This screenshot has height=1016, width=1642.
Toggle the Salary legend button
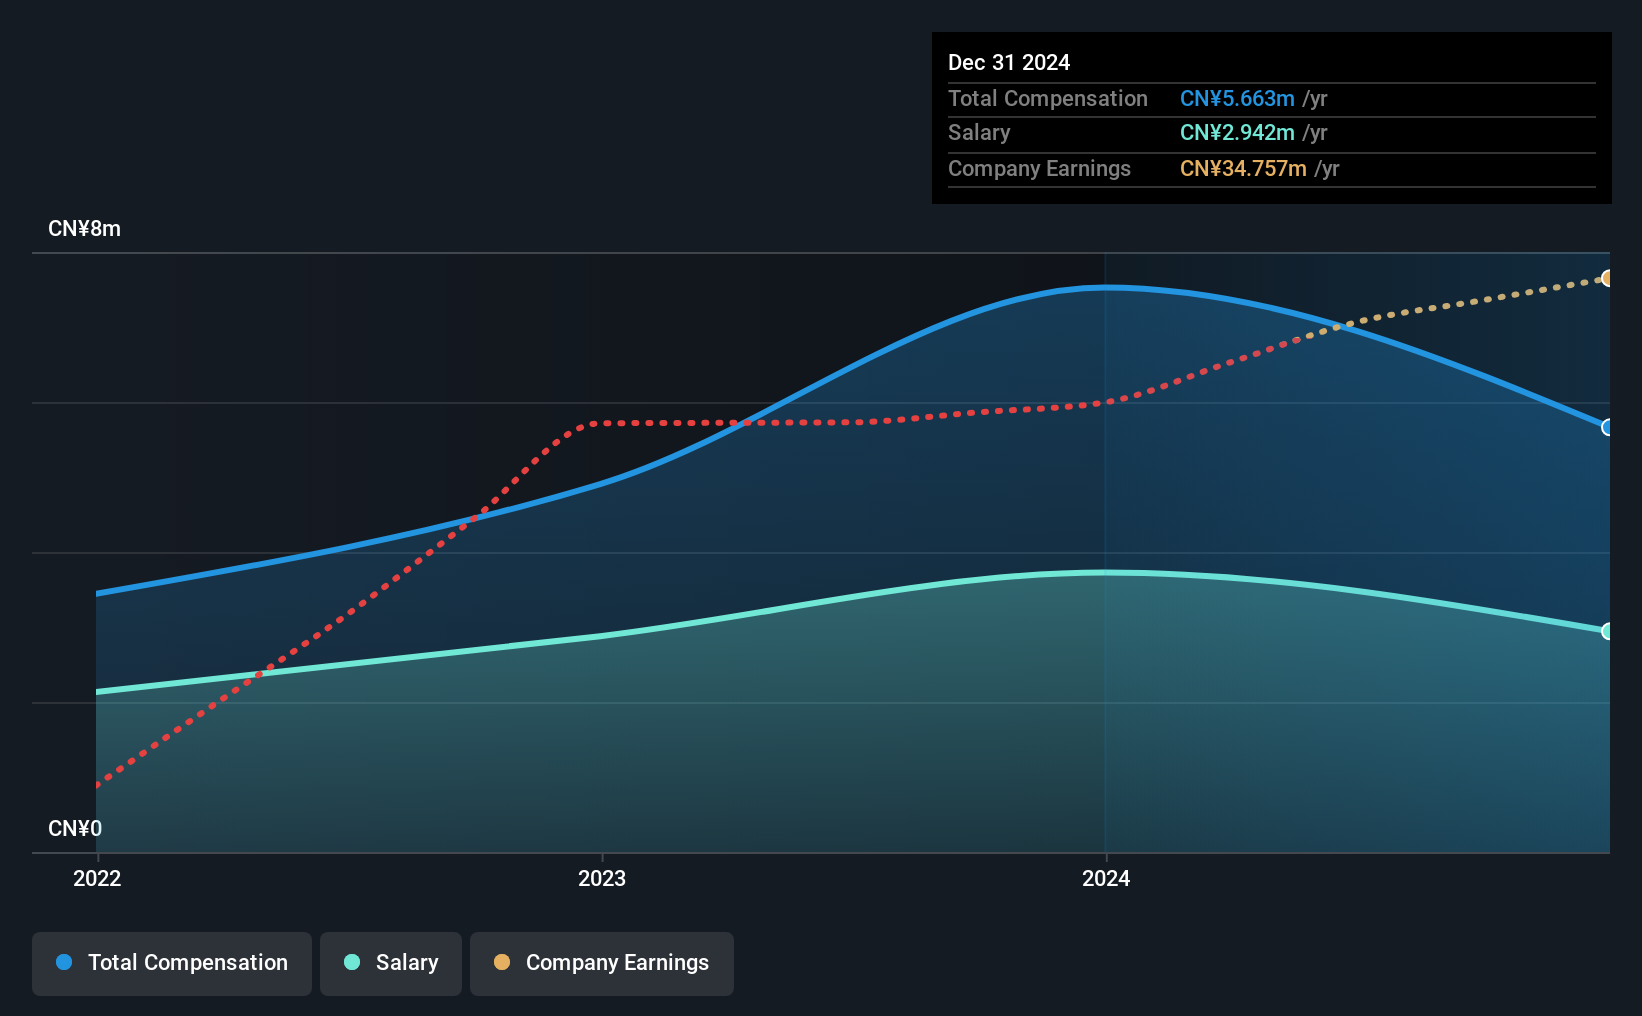pos(390,963)
